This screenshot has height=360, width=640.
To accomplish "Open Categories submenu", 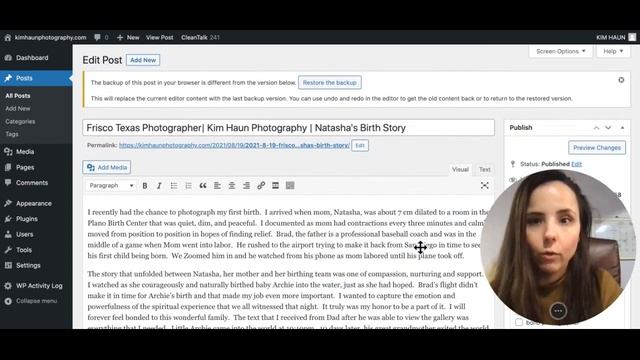I will pyautogui.click(x=20, y=122).
